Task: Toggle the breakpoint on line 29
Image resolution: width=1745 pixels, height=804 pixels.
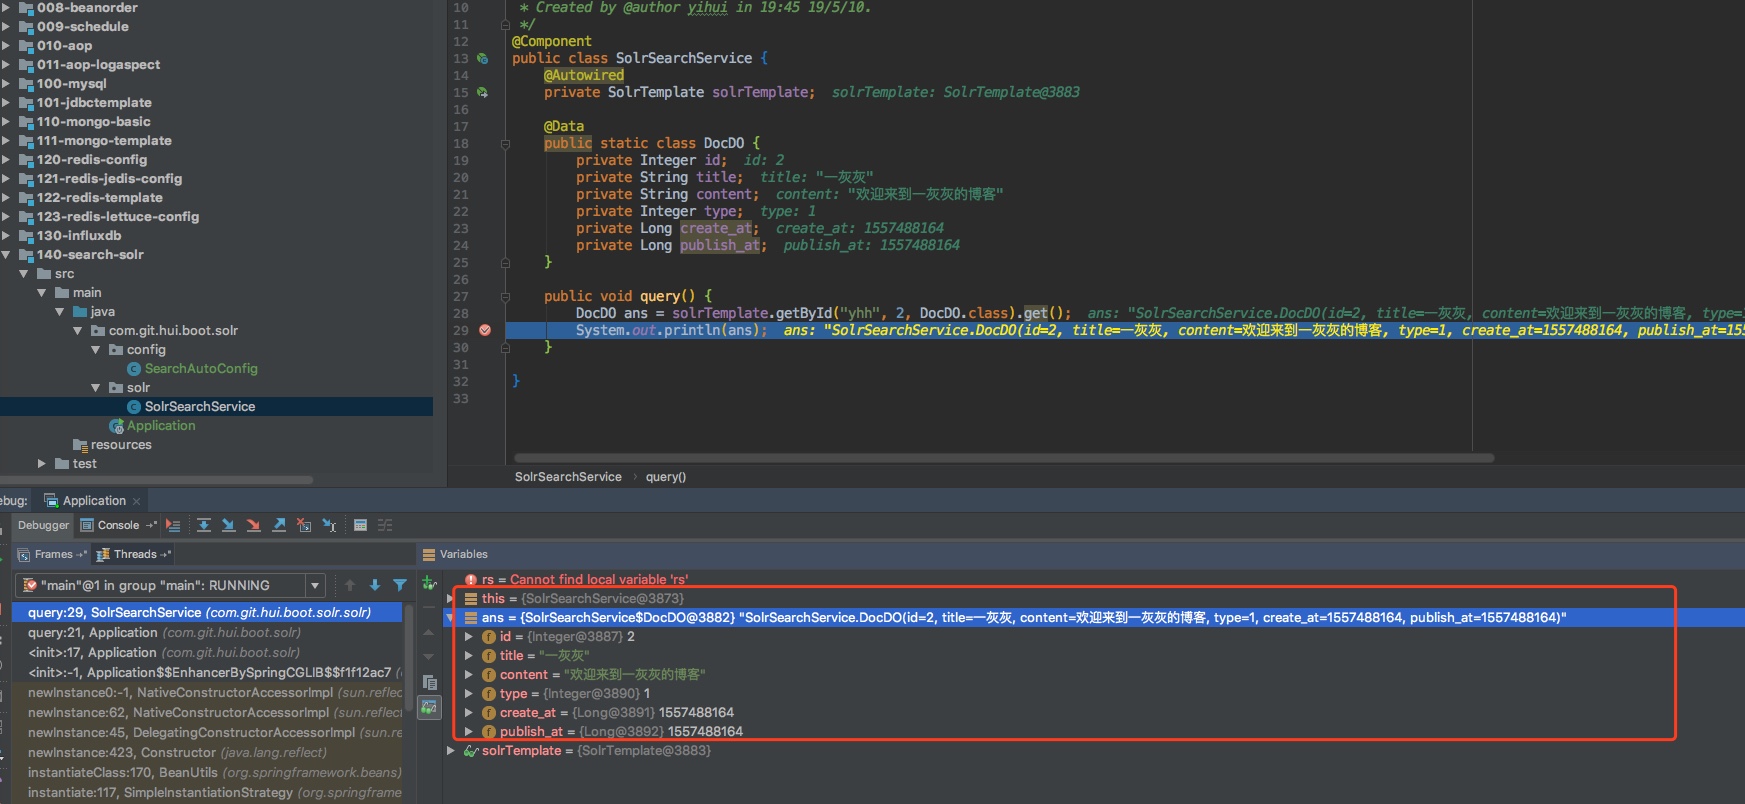Action: coord(485,330)
